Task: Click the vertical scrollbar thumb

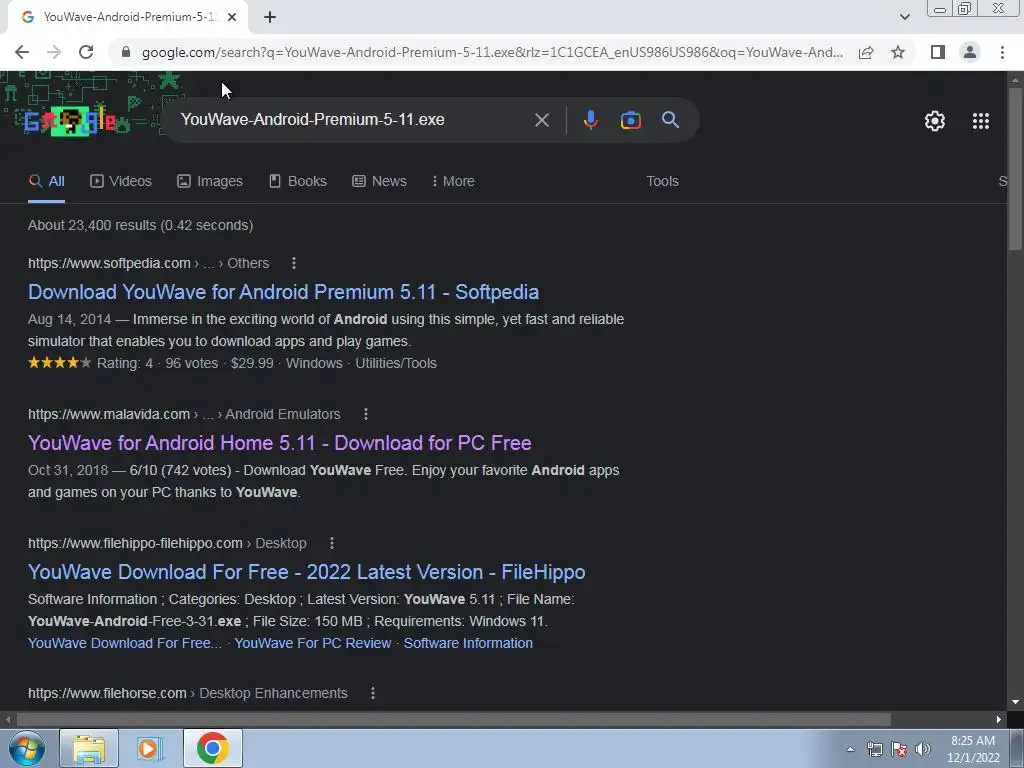Action: [x=1015, y=168]
